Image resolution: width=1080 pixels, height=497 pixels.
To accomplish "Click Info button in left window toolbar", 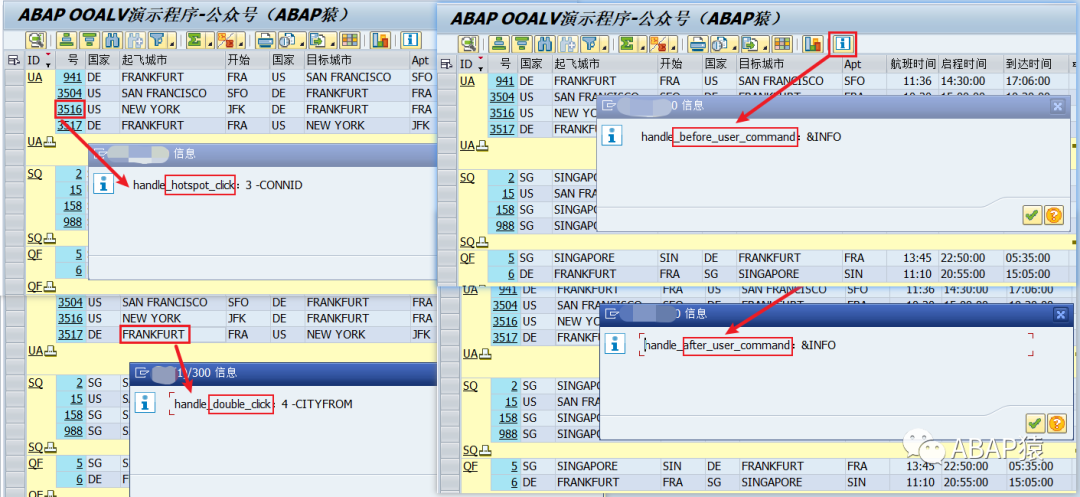I will coord(411,40).
